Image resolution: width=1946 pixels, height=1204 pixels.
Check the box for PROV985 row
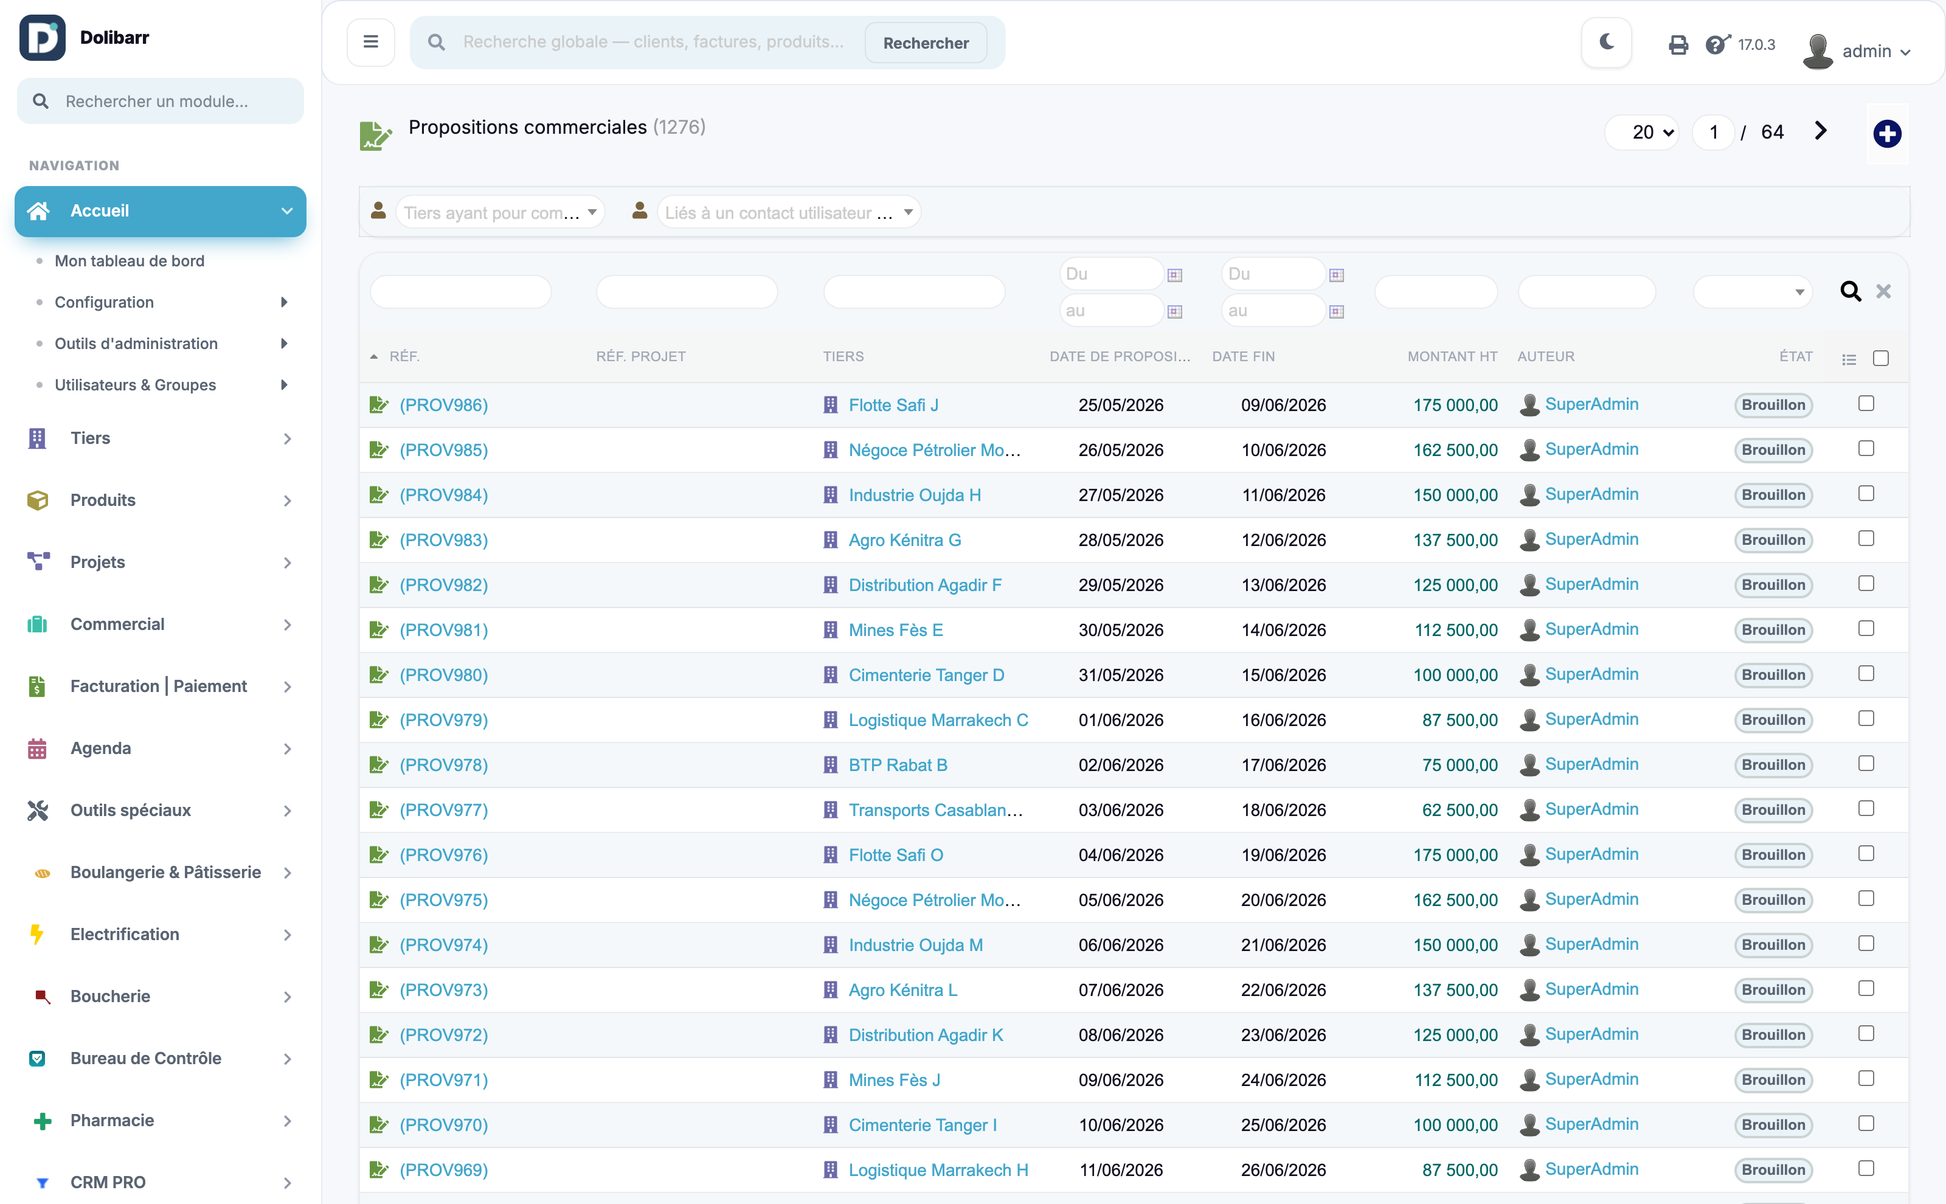coord(1866,448)
